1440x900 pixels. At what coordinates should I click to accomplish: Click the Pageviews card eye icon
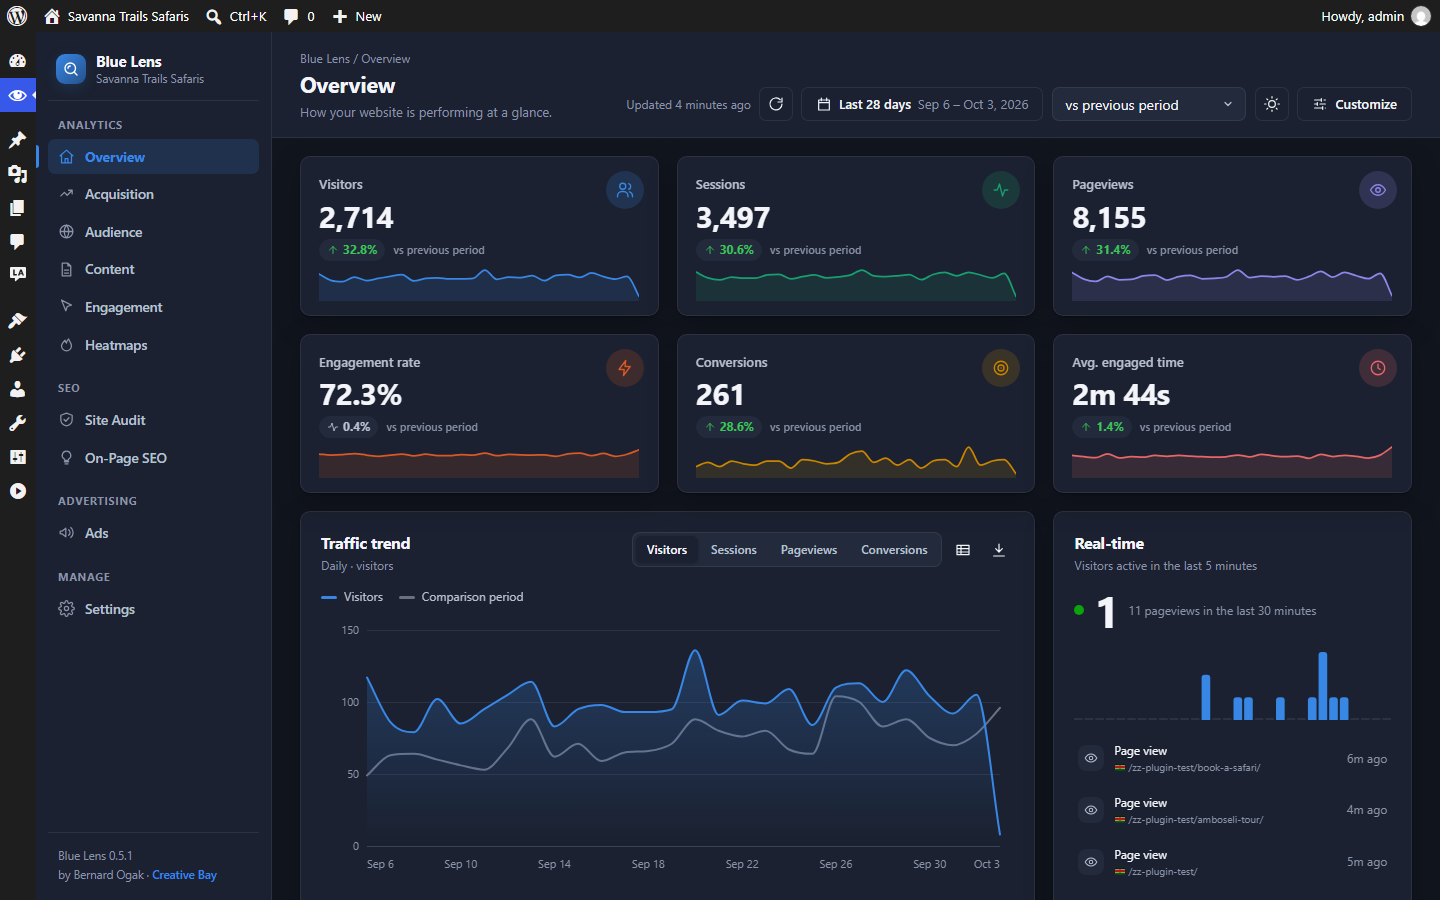(1378, 190)
